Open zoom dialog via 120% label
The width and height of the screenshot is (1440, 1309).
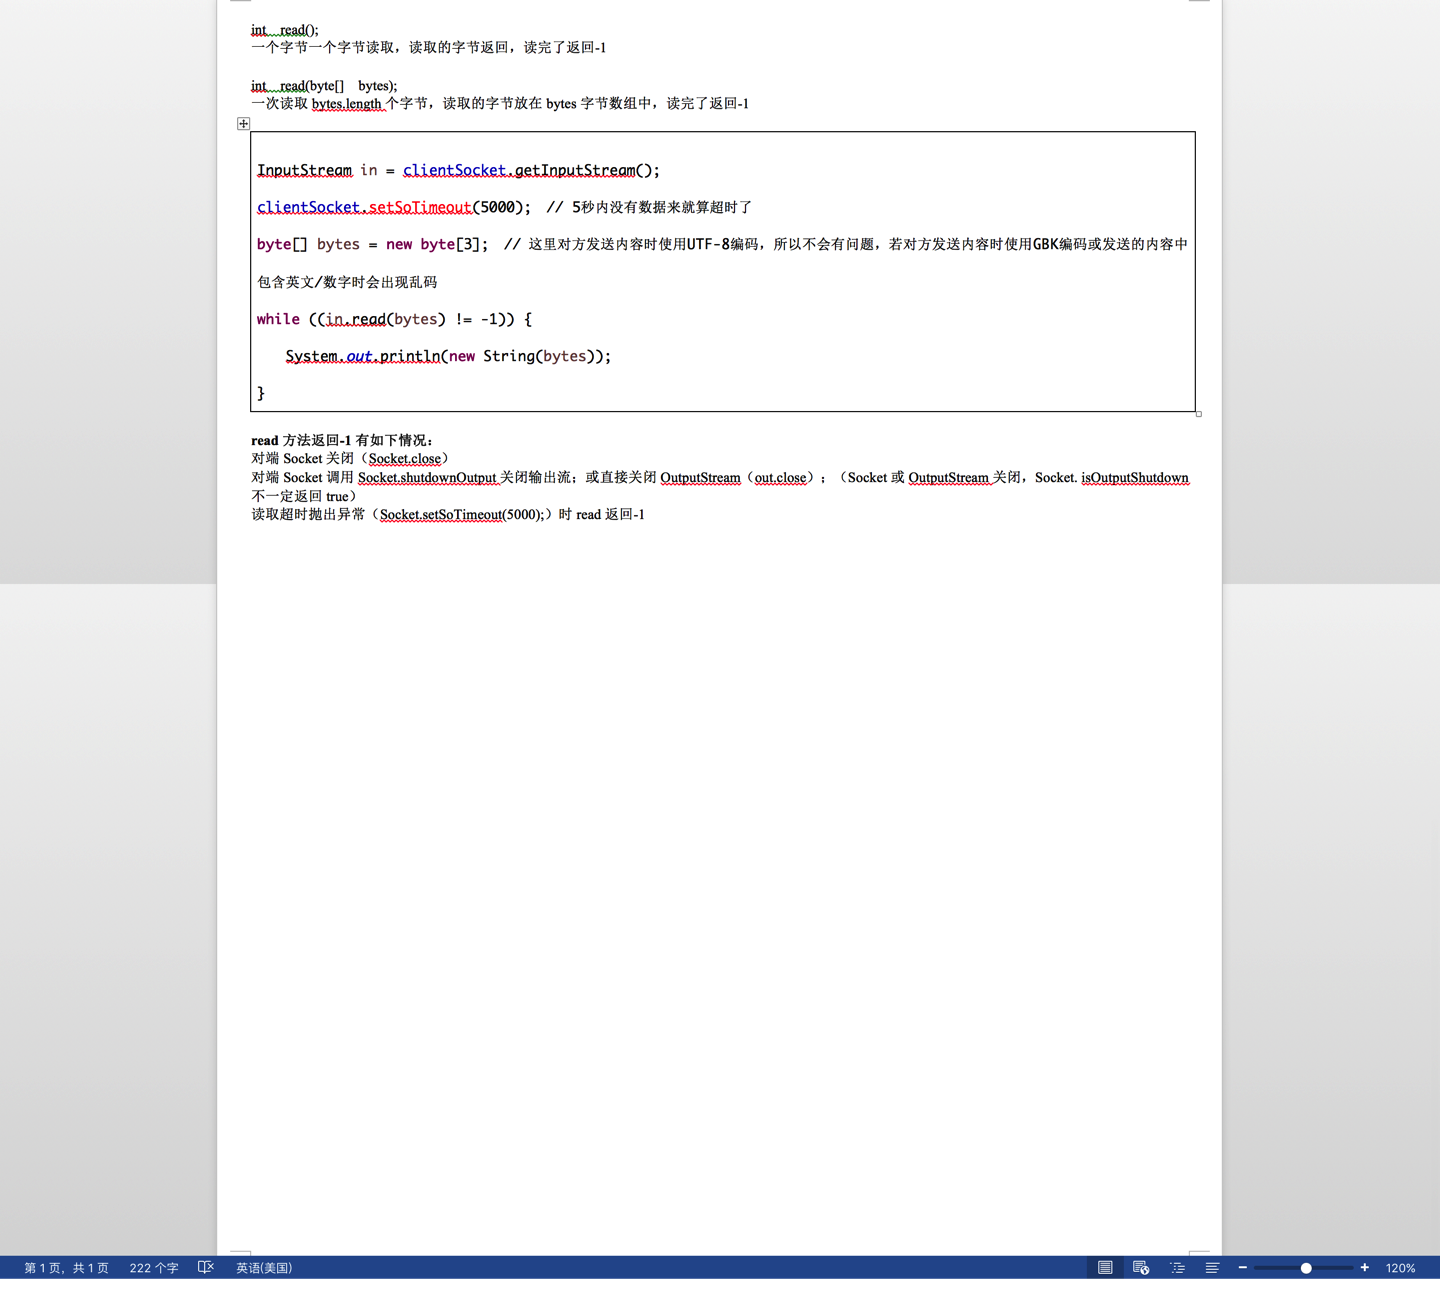coord(1400,1268)
